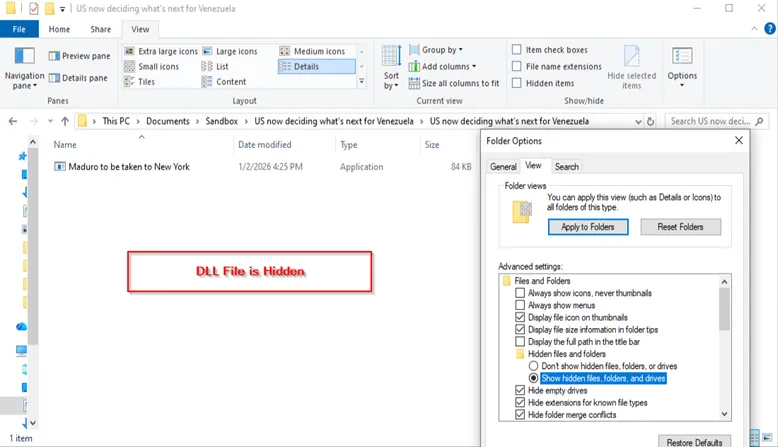This screenshot has width=778, height=447.
Task: Switch to the Home ribbon tab
Action: coord(59,29)
